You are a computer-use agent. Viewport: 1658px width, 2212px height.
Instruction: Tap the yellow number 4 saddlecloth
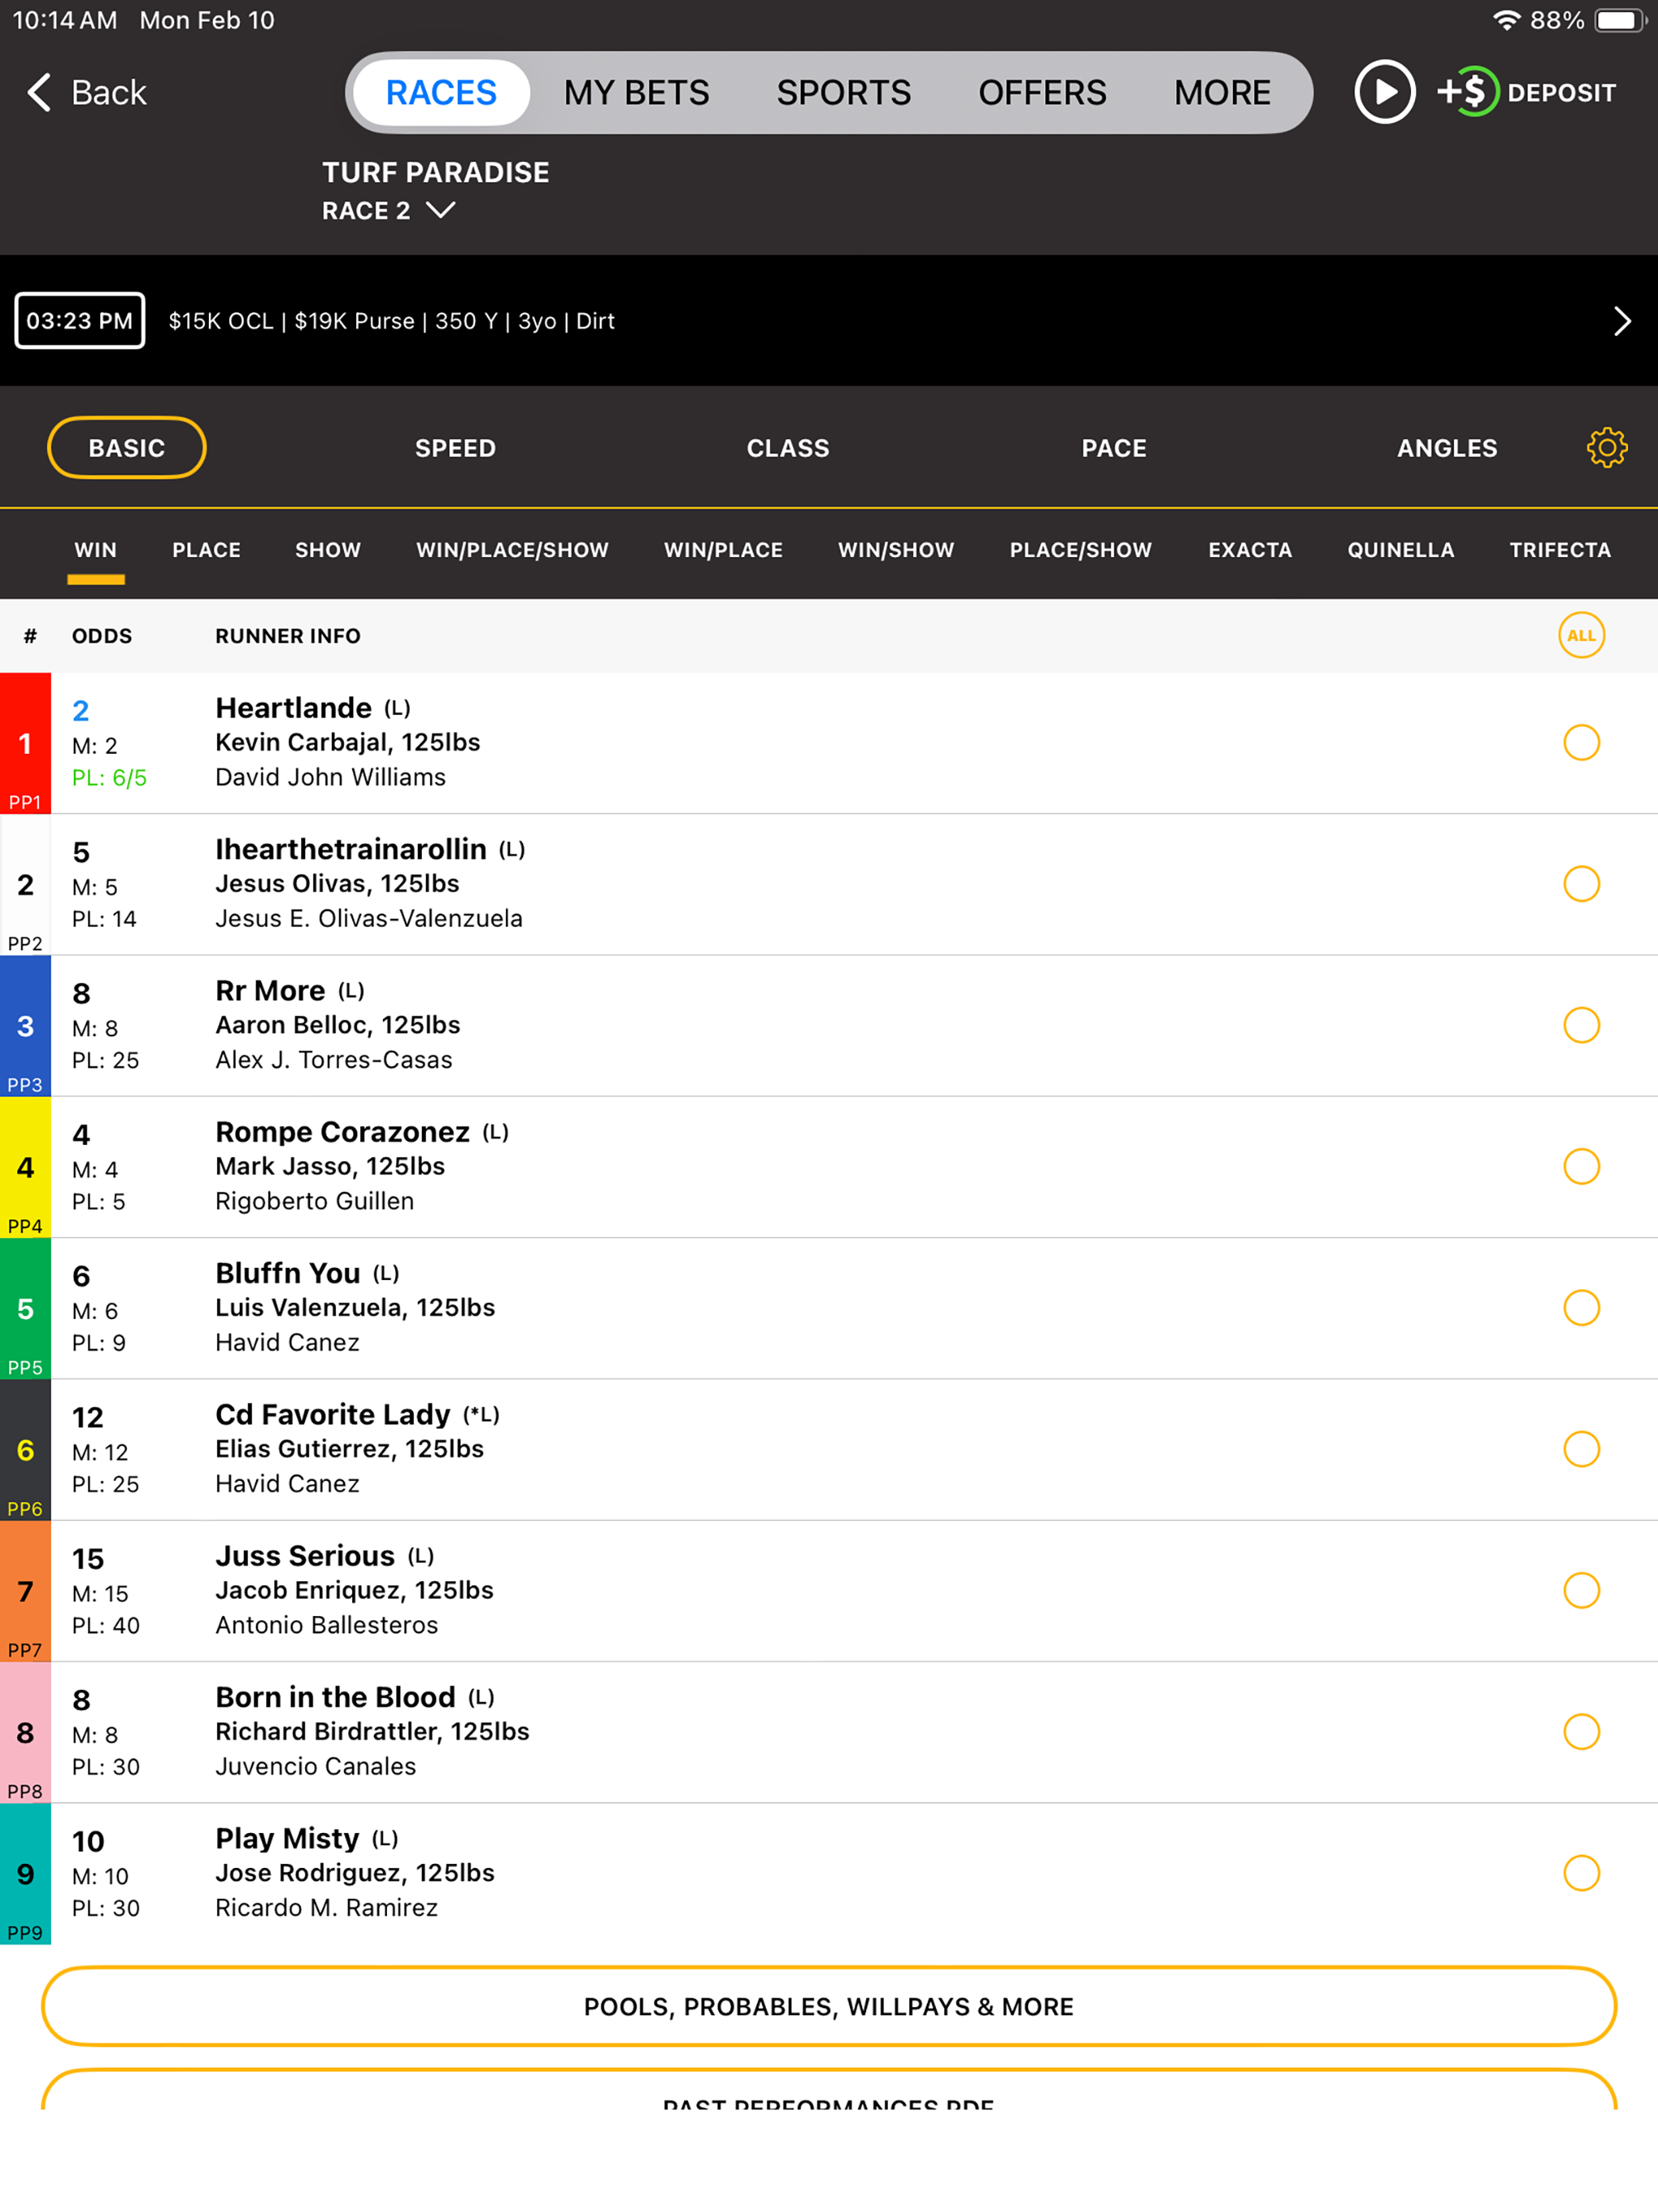[x=25, y=1167]
